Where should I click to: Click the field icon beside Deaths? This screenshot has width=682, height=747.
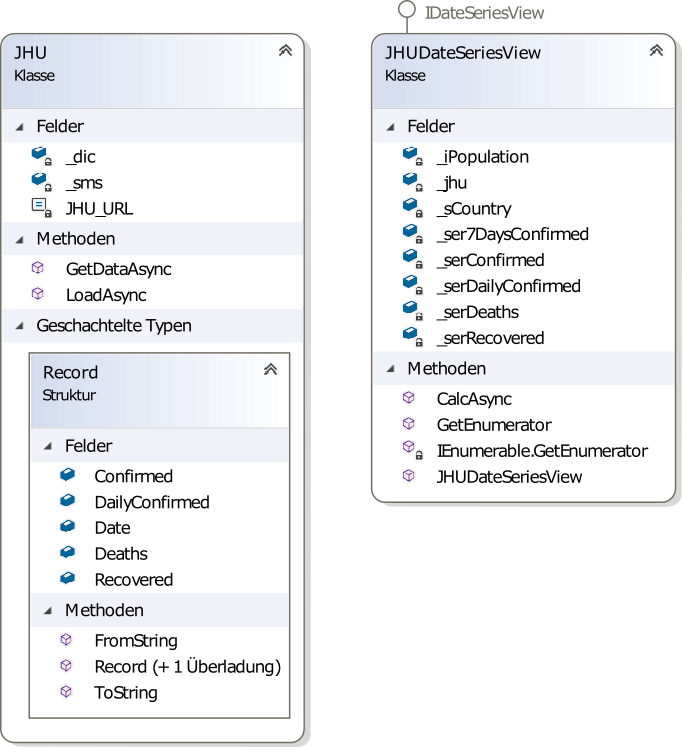pos(68,552)
